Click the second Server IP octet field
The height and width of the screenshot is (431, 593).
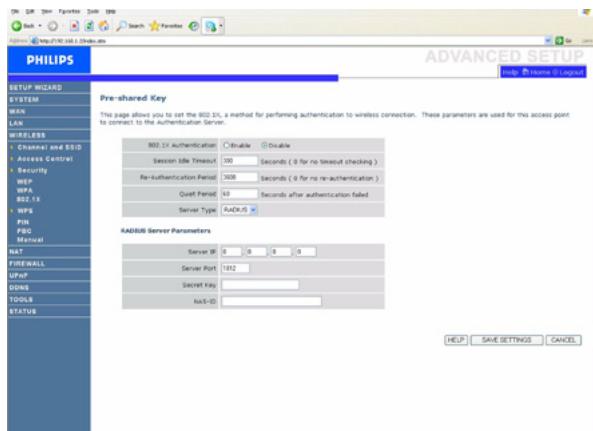(x=256, y=252)
